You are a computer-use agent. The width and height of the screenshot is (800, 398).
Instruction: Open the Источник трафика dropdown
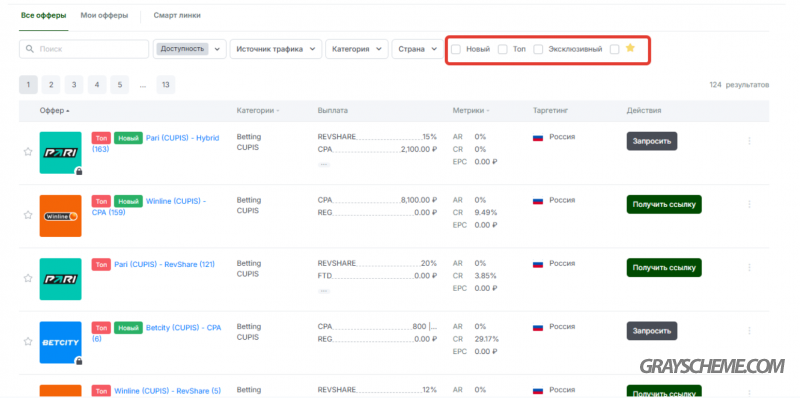(276, 49)
